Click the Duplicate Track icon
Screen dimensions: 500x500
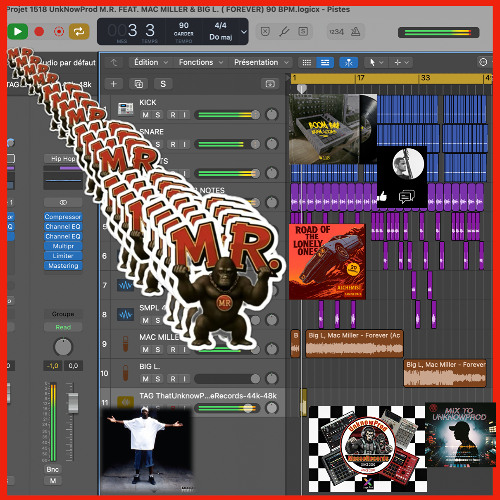[x=138, y=84]
